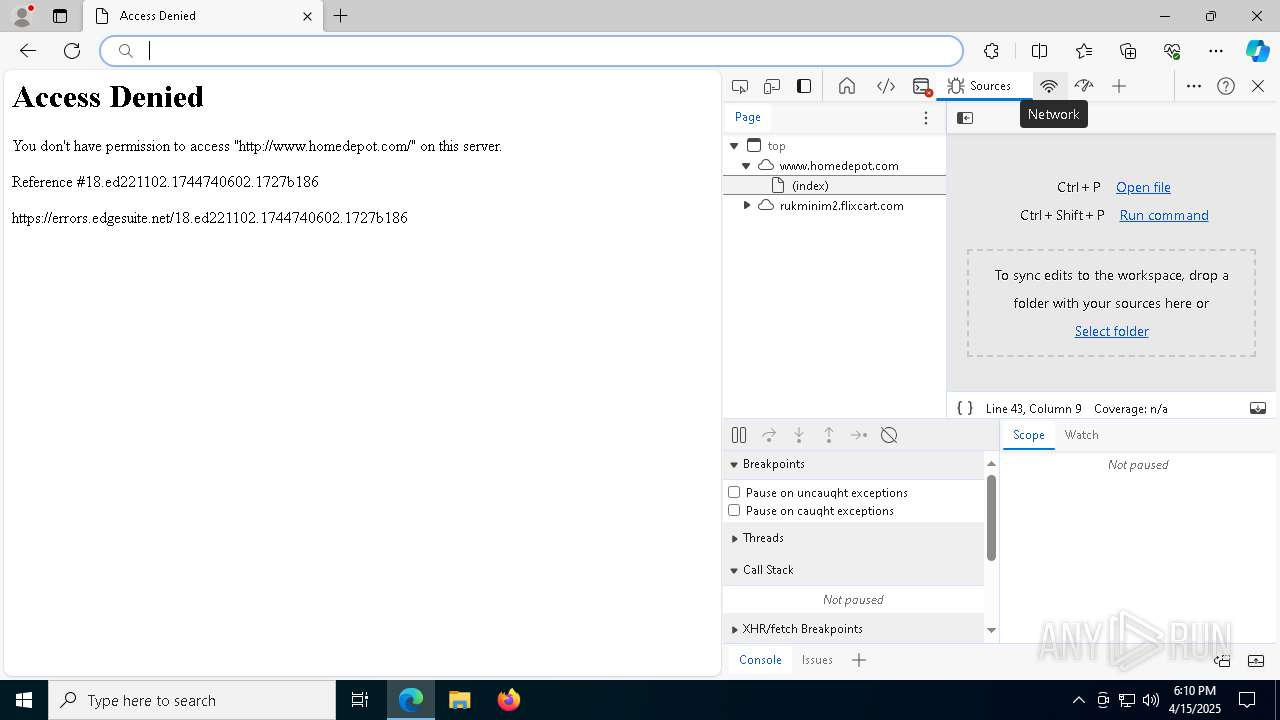This screenshot has width=1280, height=720.
Task: Launch Firefox from the taskbar
Action: [x=509, y=700]
